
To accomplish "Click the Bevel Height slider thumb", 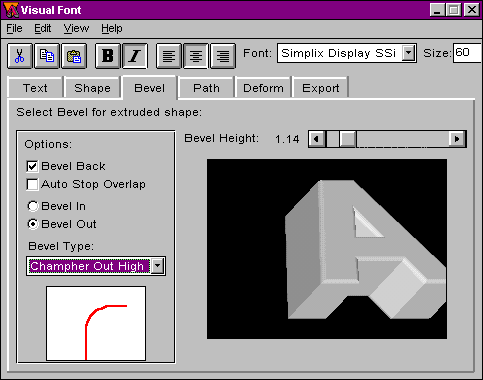I will pyautogui.click(x=348, y=139).
